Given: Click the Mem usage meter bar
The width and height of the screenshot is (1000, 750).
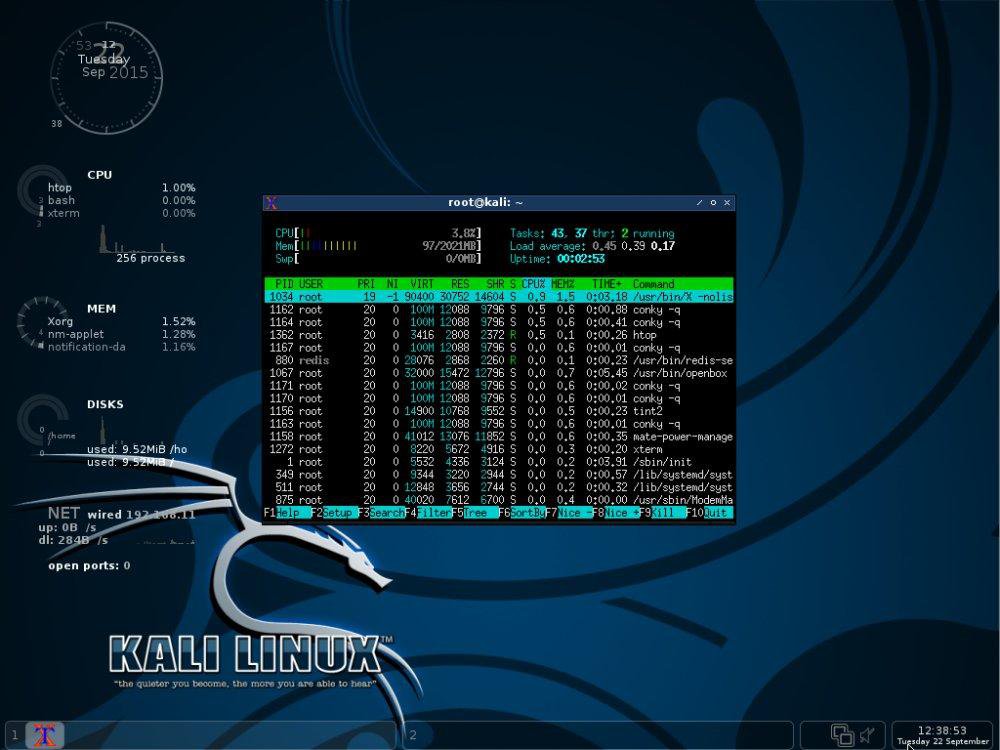Looking at the screenshot, I should tap(378, 246).
